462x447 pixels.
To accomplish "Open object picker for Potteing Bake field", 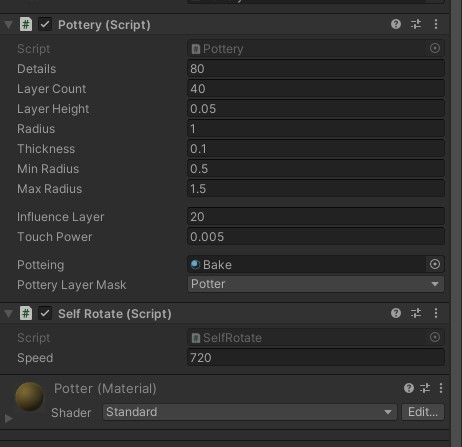I will point(435,264).
